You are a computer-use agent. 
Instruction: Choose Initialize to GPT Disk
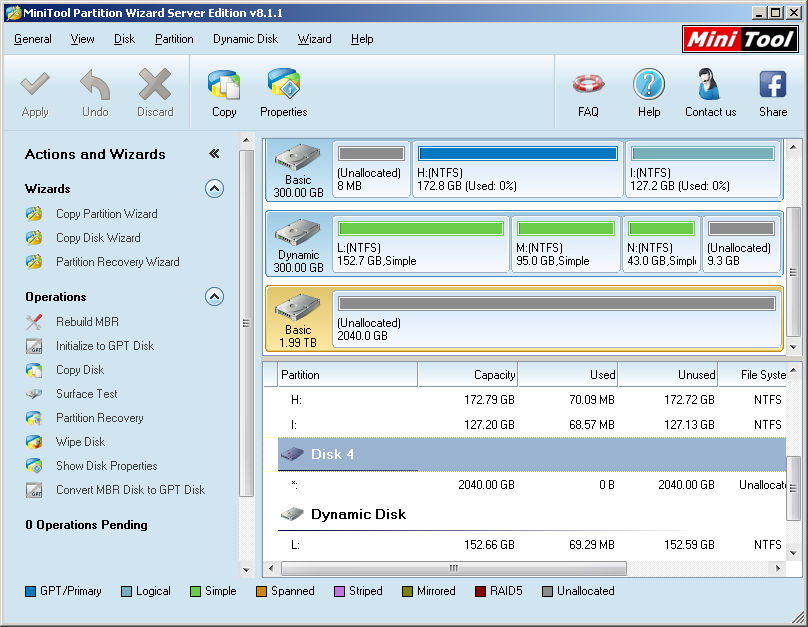point(105,346)
